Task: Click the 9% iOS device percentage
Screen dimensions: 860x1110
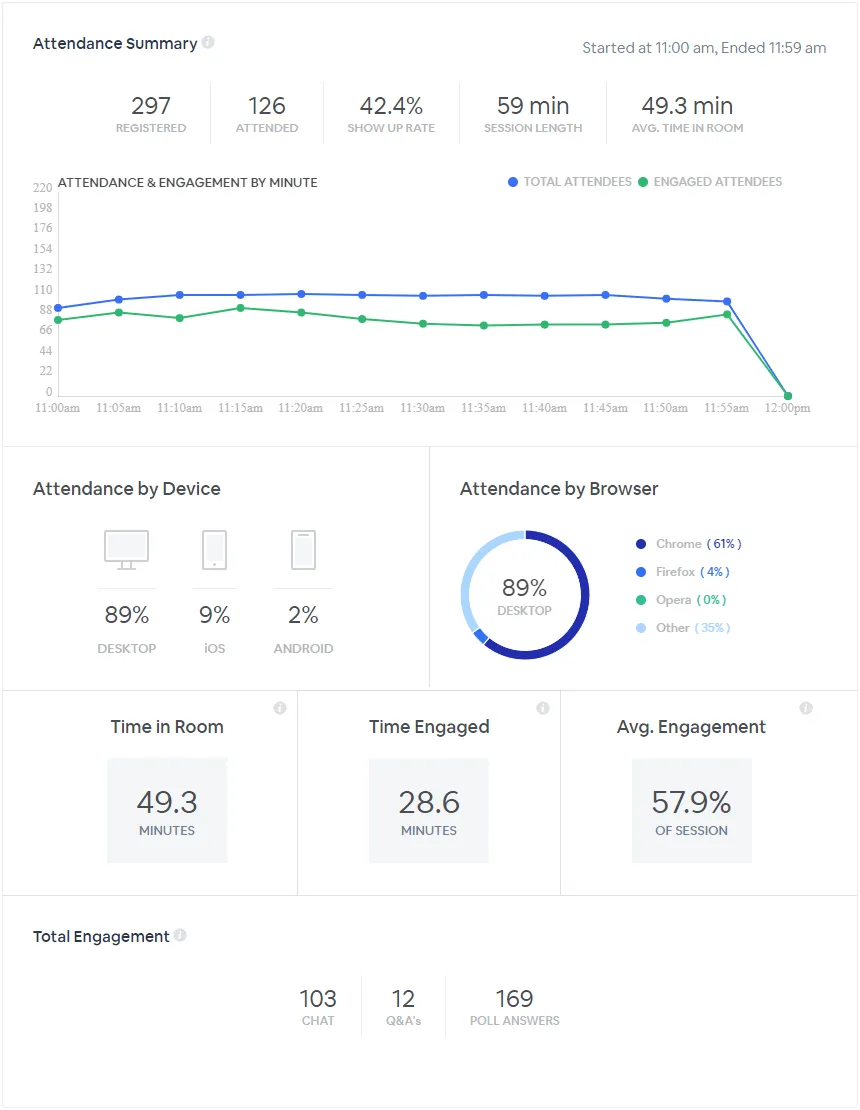Action: point(214,614)
